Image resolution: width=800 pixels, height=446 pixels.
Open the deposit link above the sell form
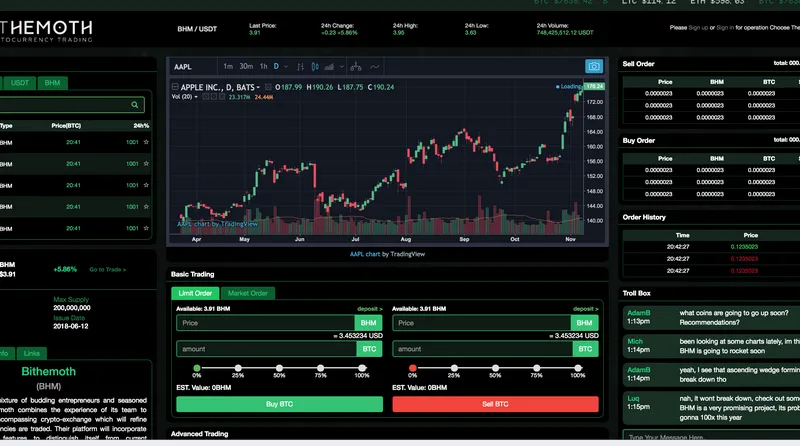(x=585, y=309)
